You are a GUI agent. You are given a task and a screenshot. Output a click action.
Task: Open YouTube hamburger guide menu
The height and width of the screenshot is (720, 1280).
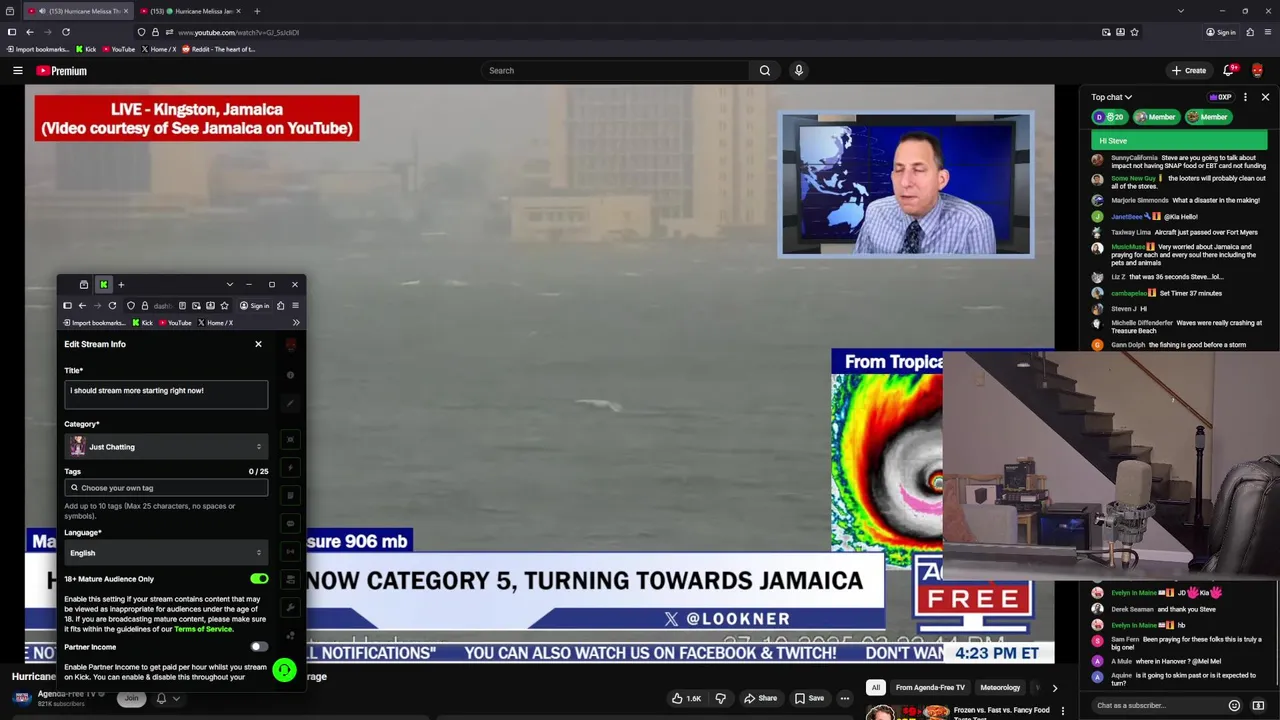tap(17, 71)
